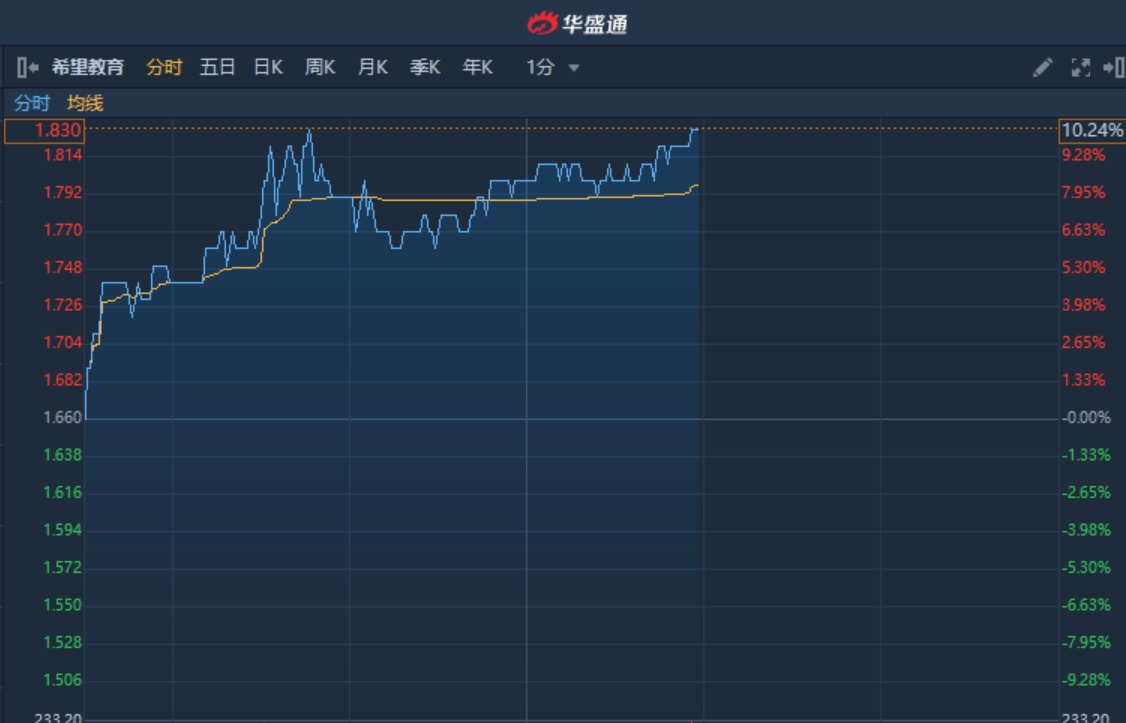Image resolution: width=1126 pixels, height=723 pixels.
Task: Expand chart to fullscreen
Action: point(1080,68)
